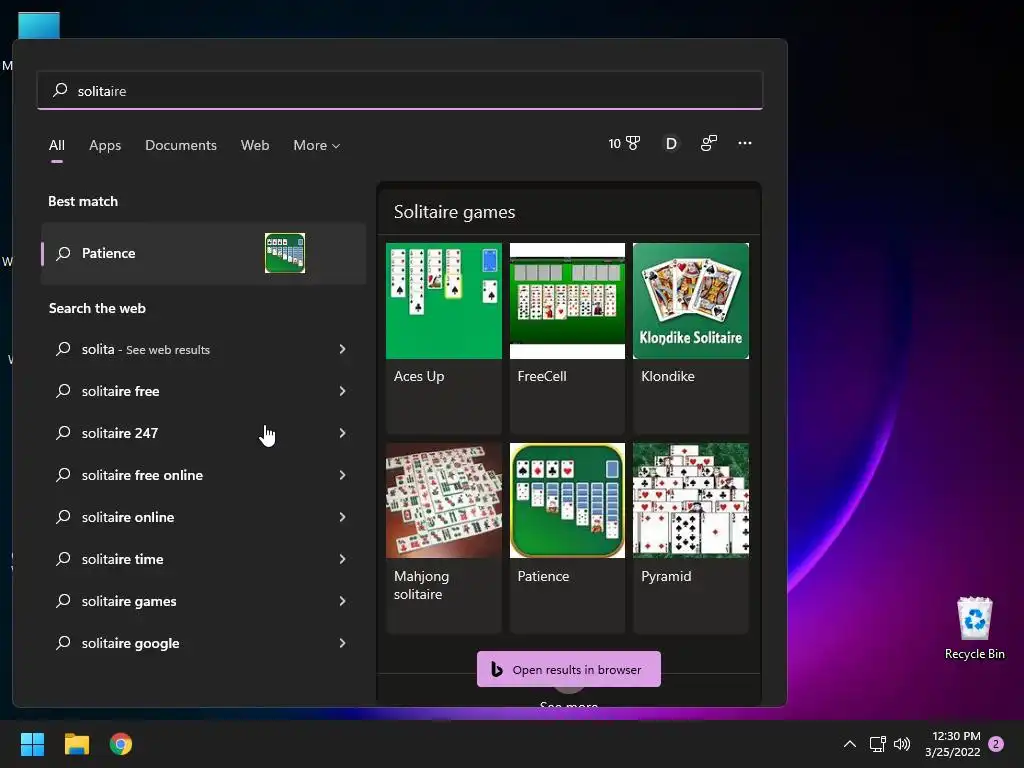The image size is (1024, 768).
Task: Click the Patience app thumbnail in Best match
Action: tap(285, 253)
